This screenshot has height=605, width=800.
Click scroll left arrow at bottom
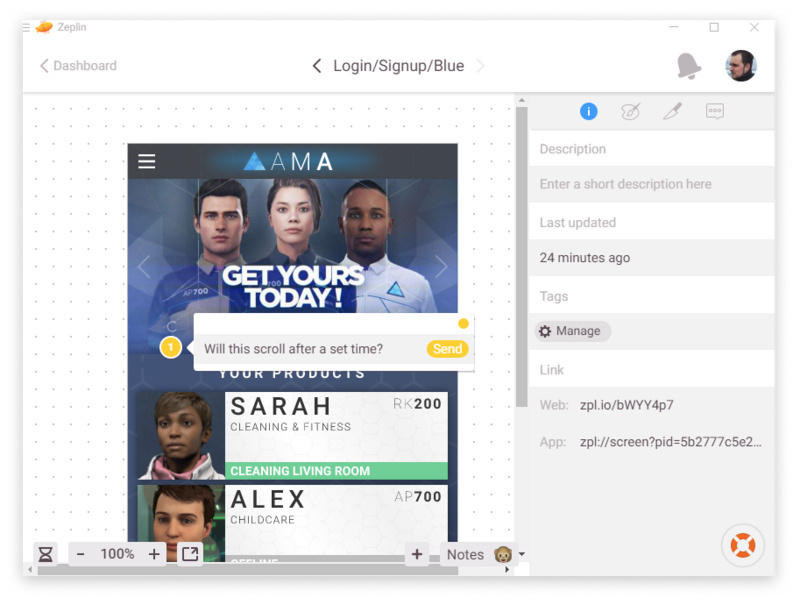pos(30,569)
